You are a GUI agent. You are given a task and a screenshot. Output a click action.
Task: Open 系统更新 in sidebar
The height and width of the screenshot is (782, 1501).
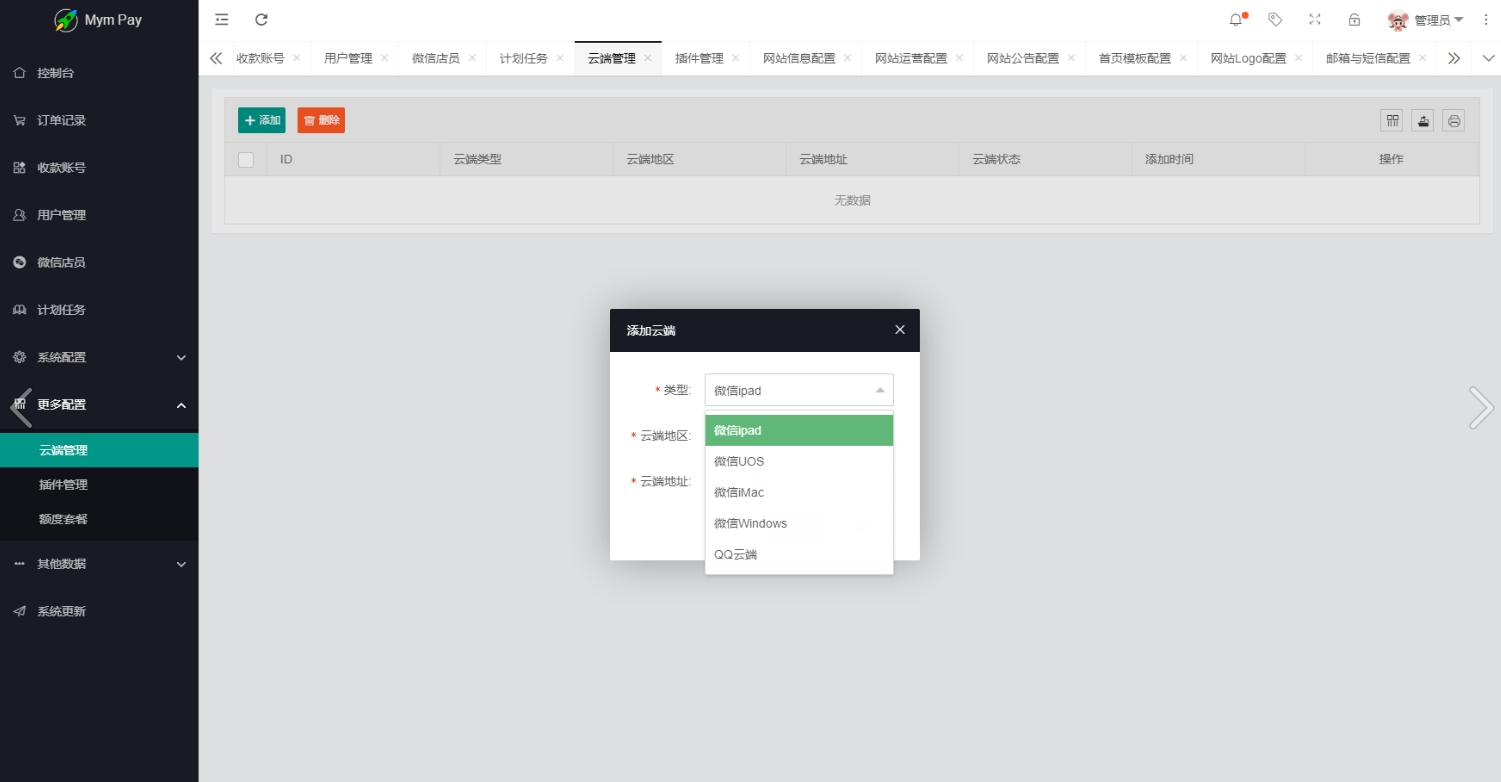point(99,611)
